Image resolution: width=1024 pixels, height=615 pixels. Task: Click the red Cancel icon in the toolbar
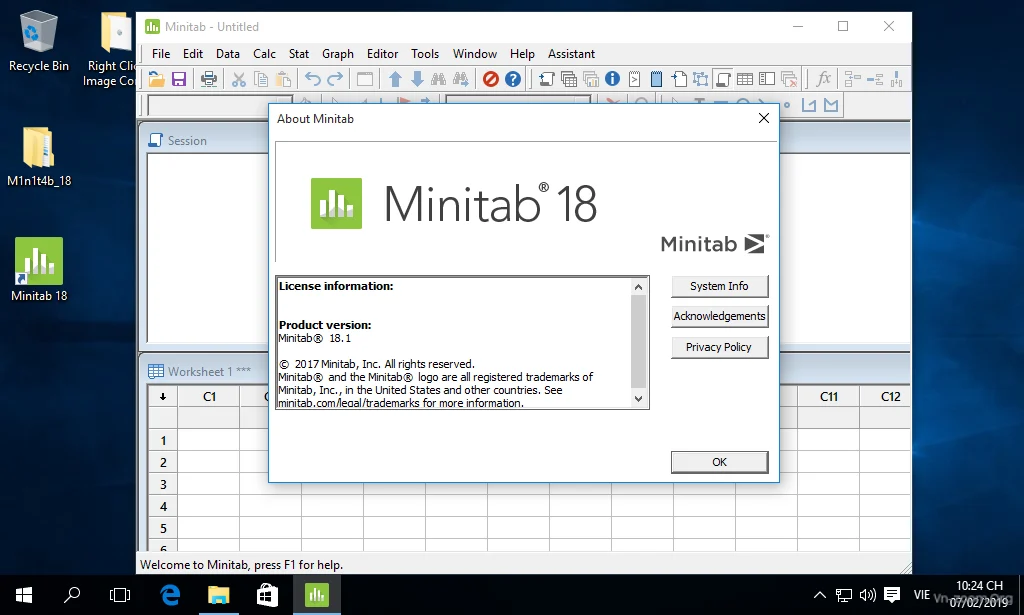click(x=491, y=79)
